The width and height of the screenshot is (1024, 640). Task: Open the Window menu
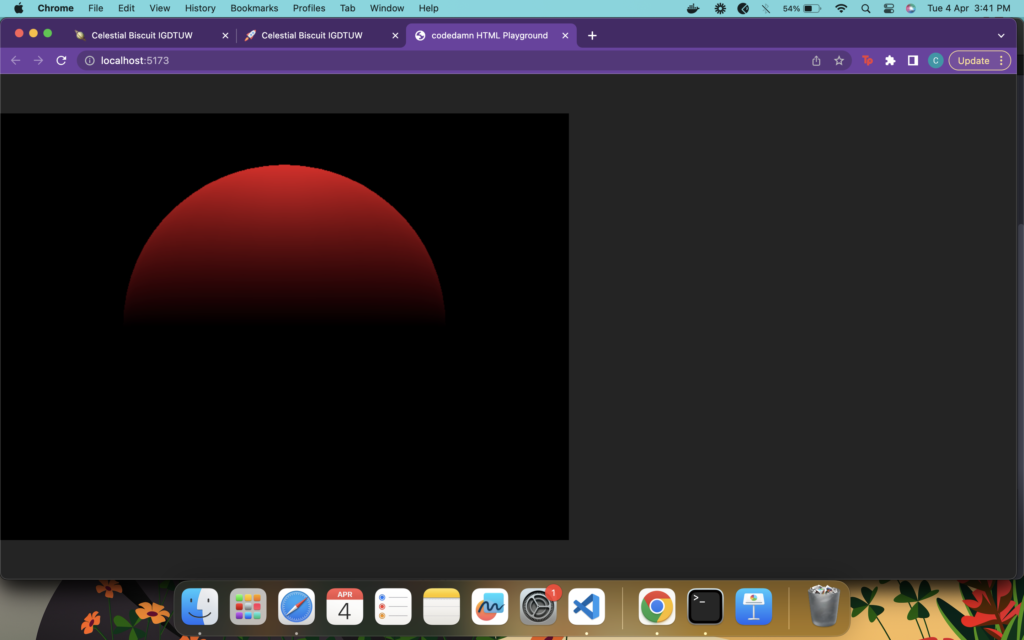point(387,8)
